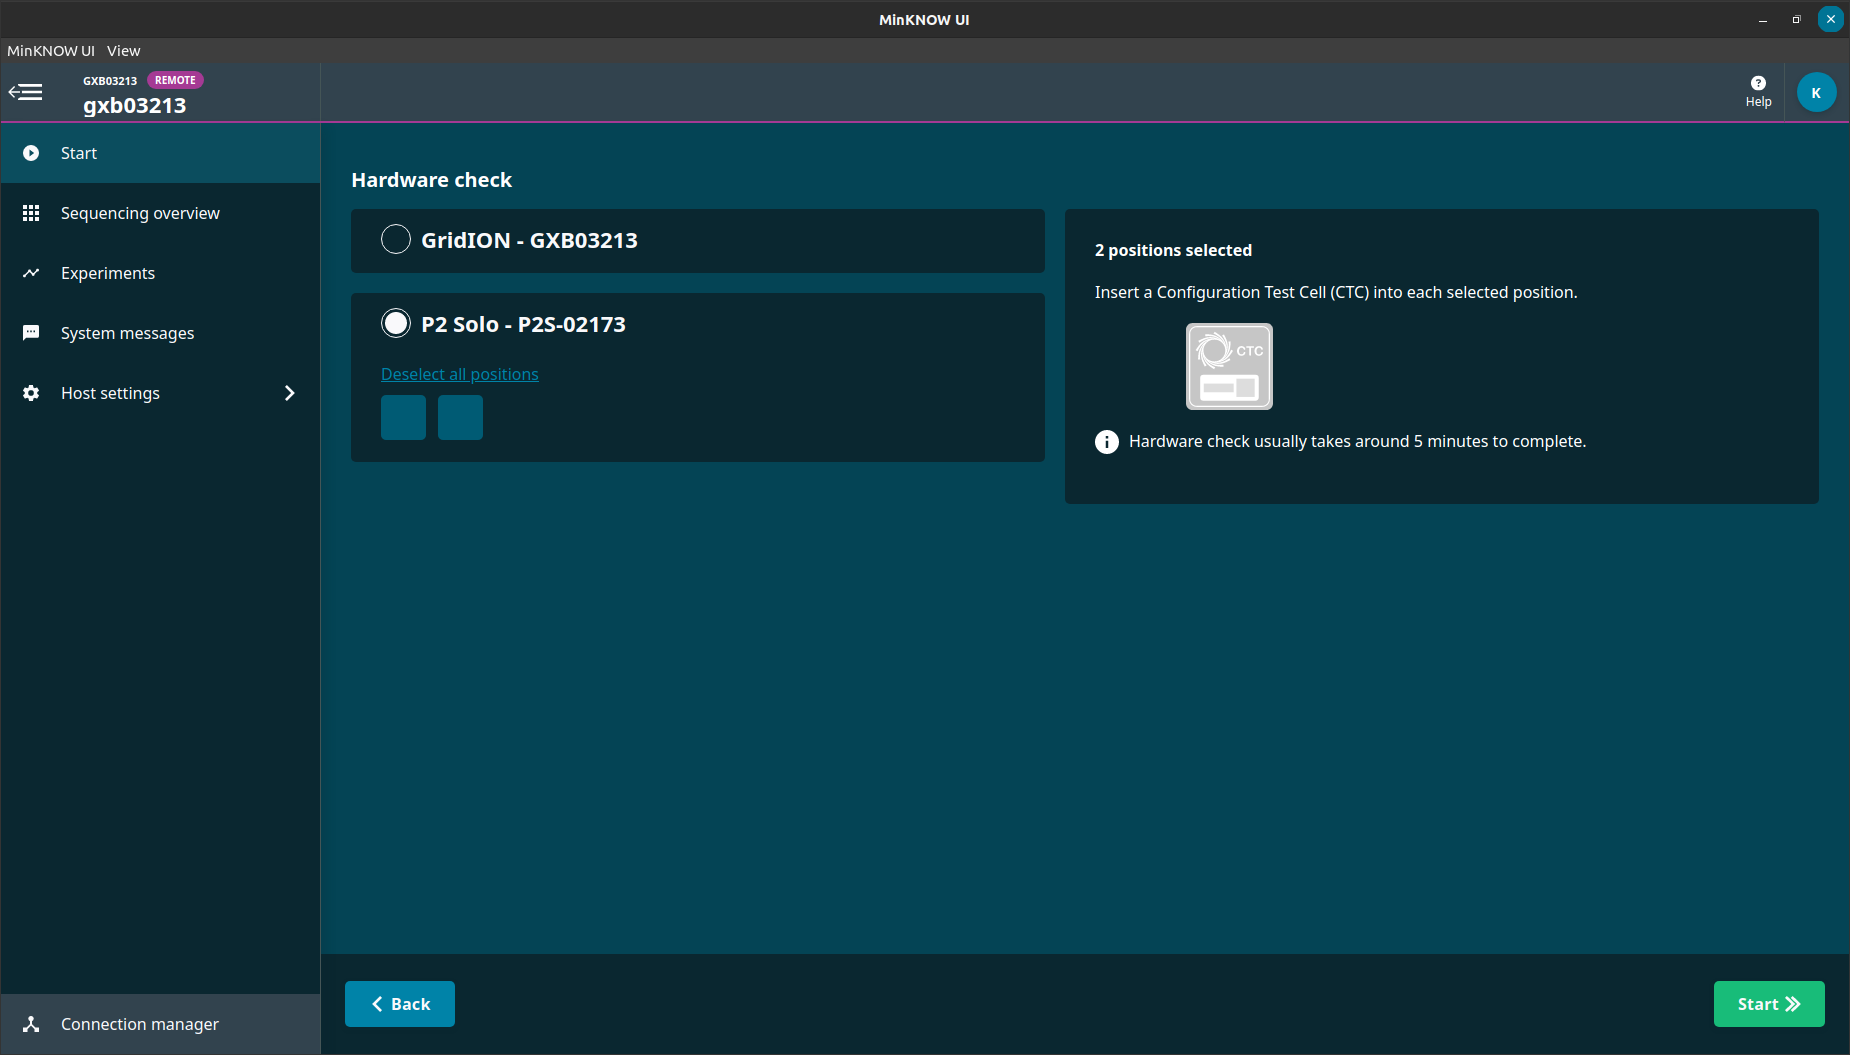
Task: Click the Deselect all positions link
Action: click(x=460, y=374)
